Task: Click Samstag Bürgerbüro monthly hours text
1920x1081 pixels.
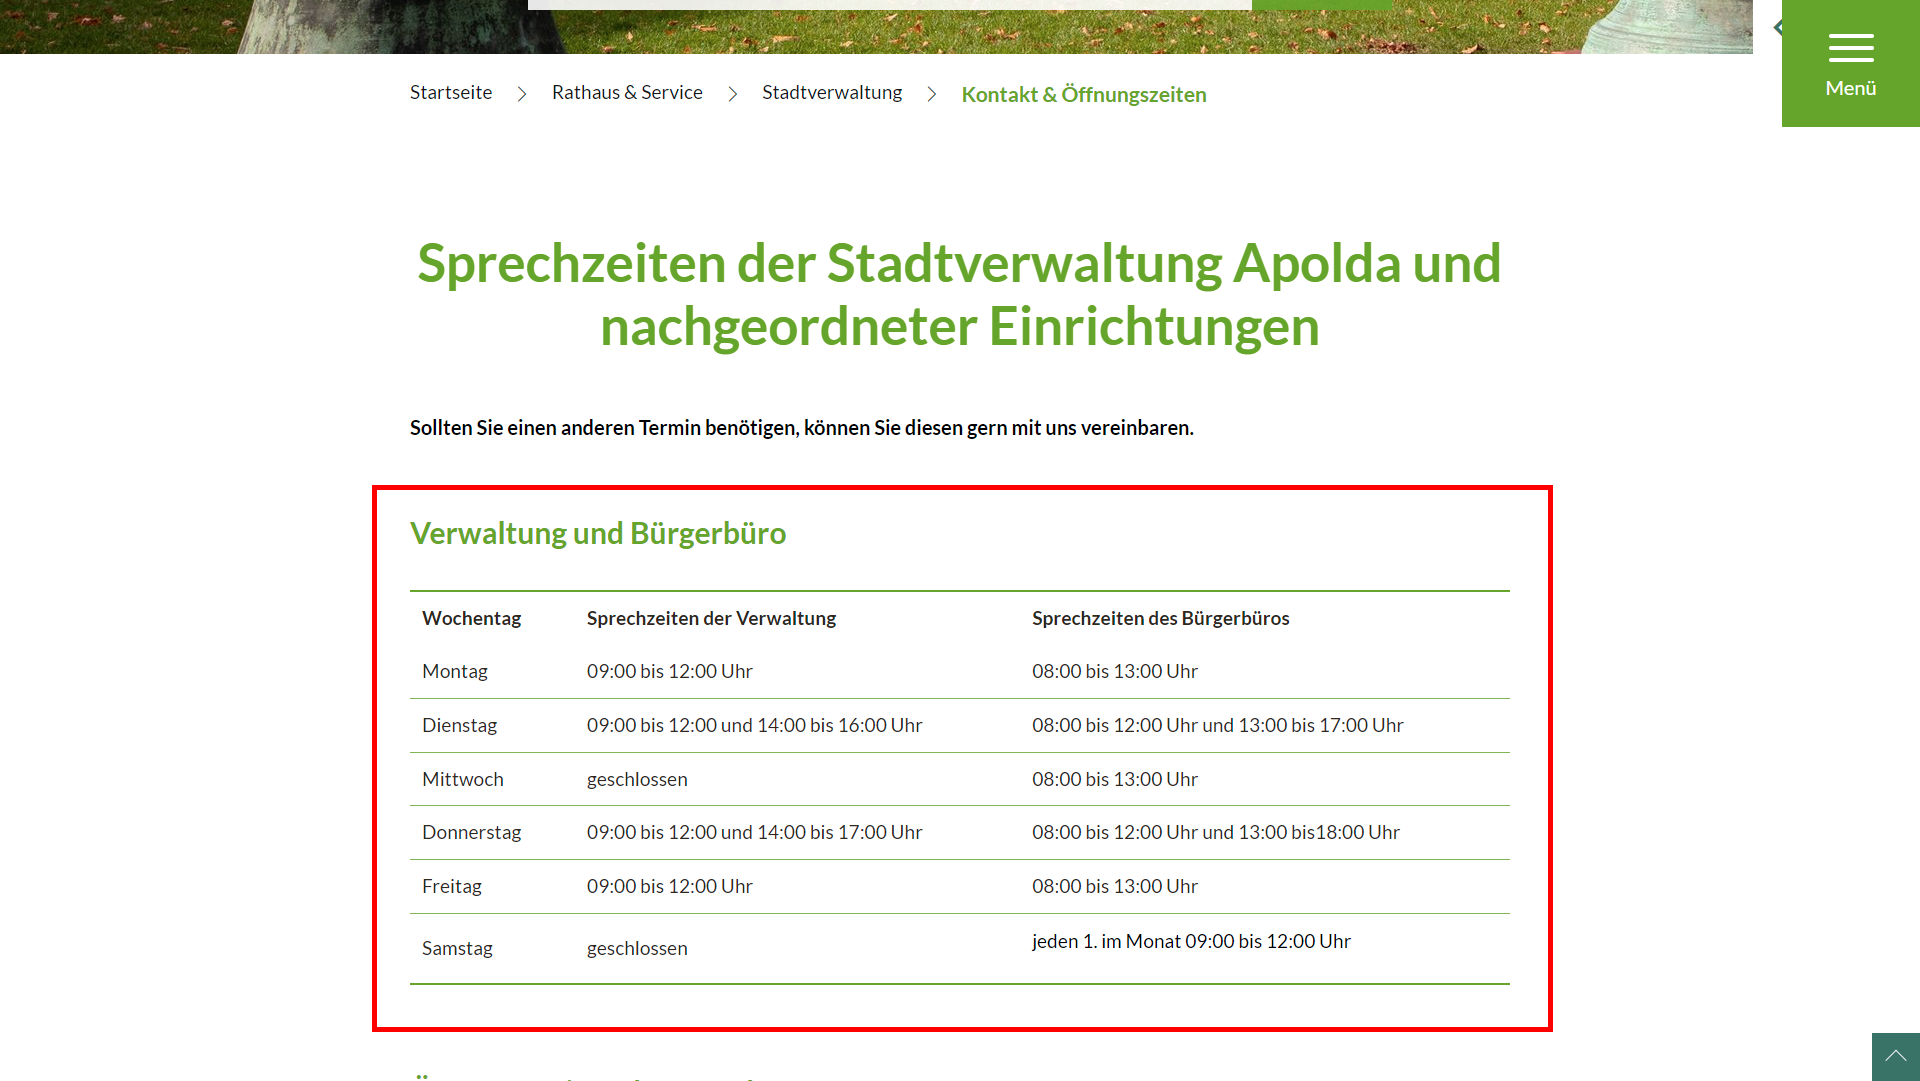Action: (x=1190, y=941)
